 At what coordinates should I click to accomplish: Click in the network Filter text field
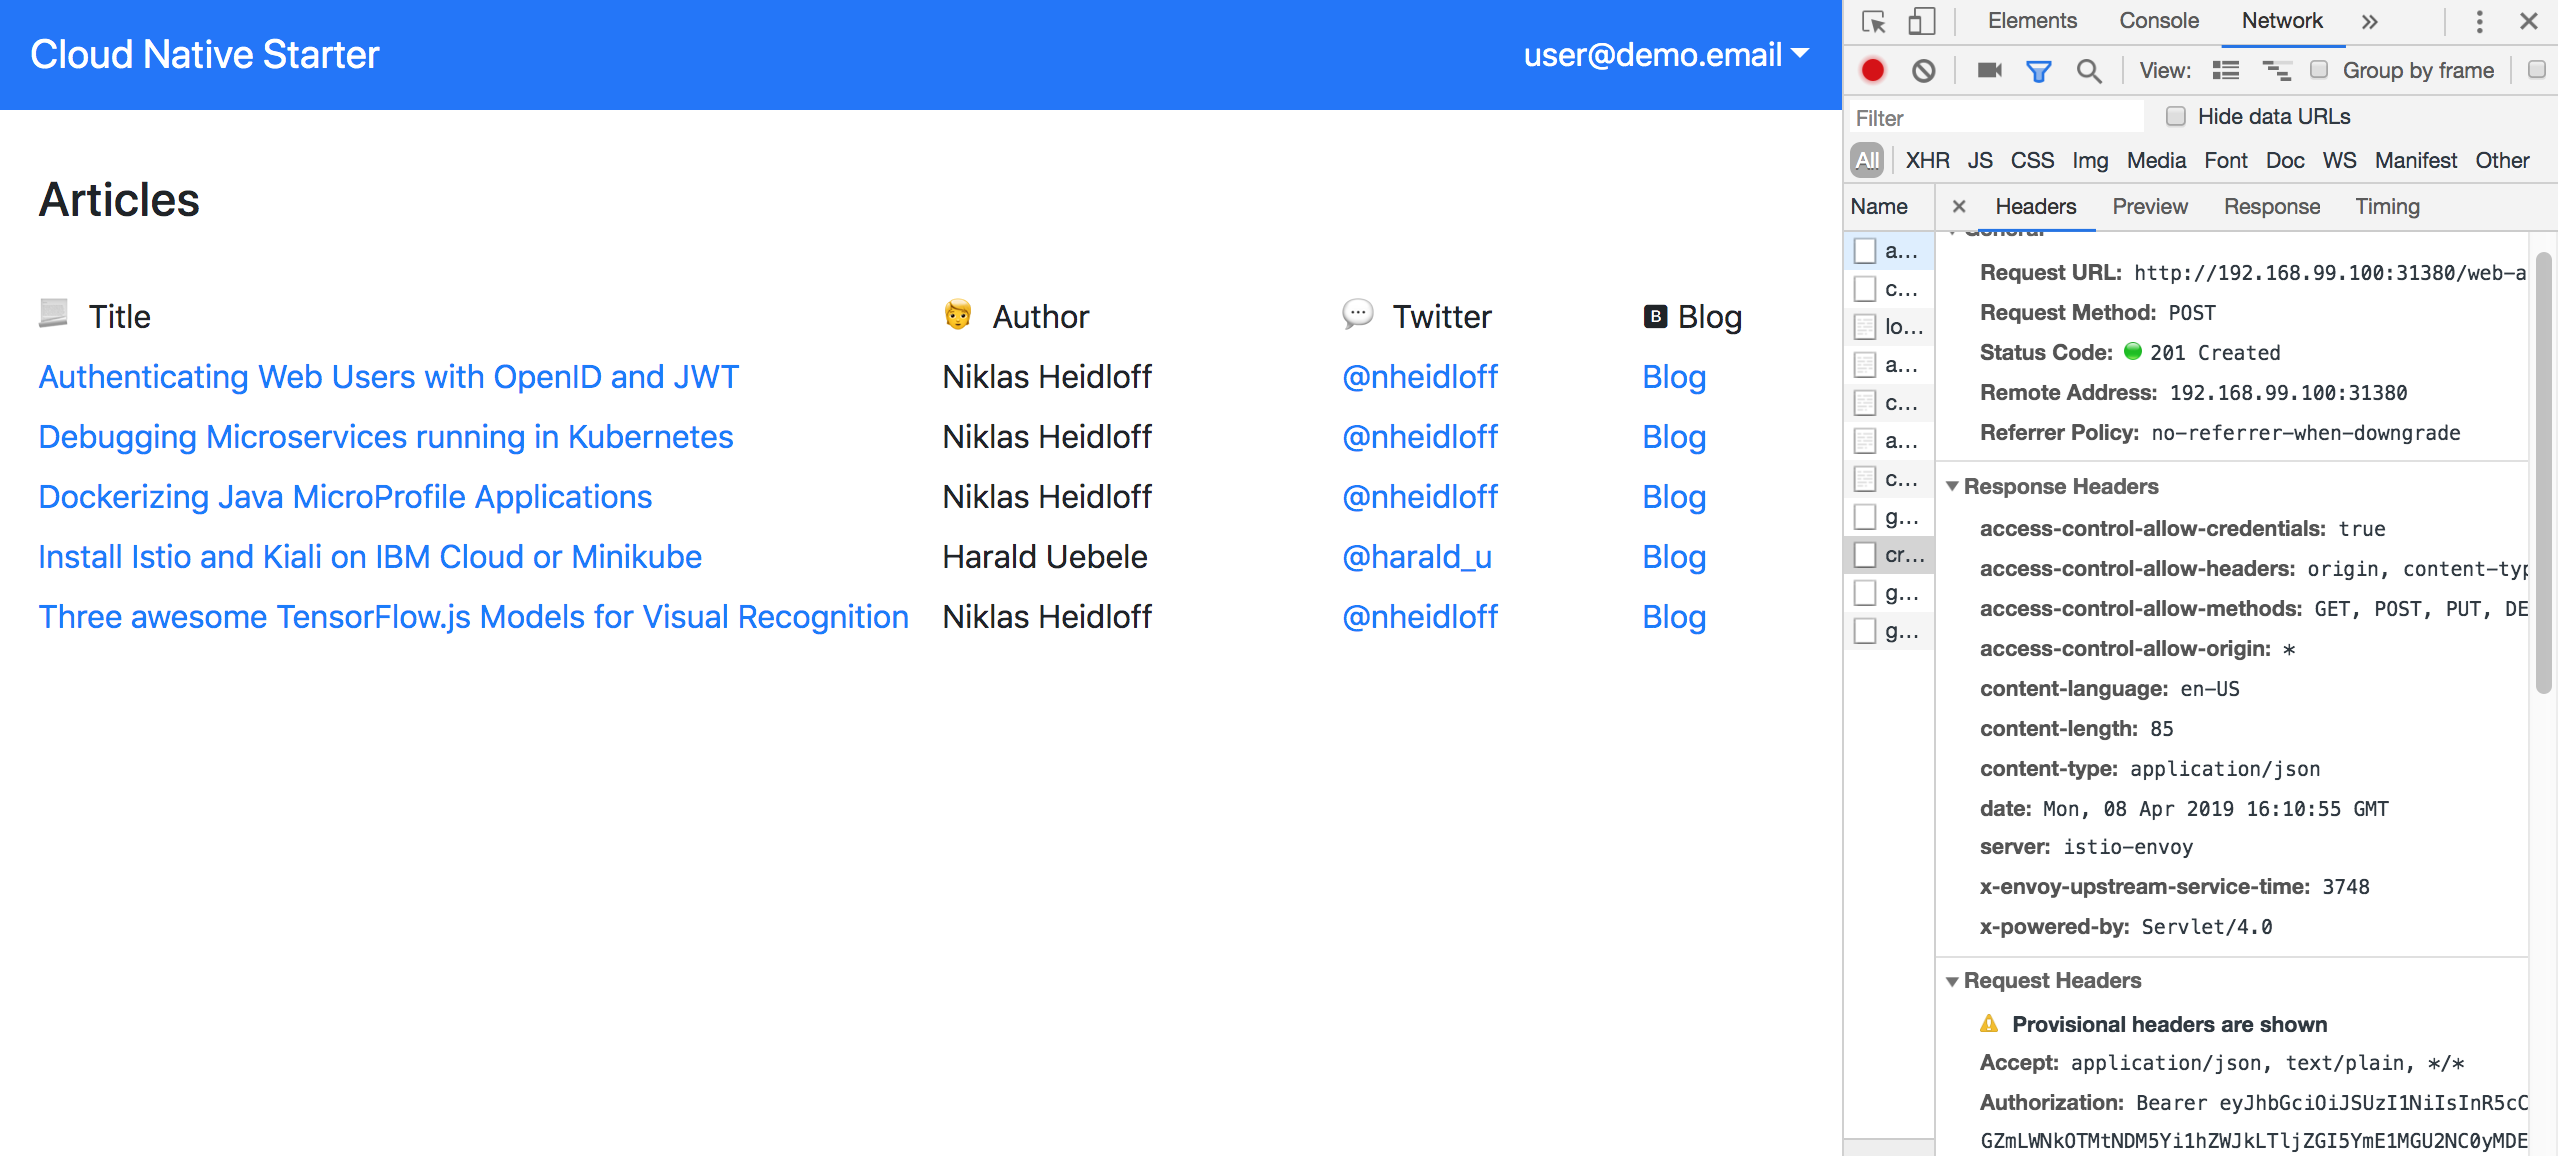point(1995,118)
